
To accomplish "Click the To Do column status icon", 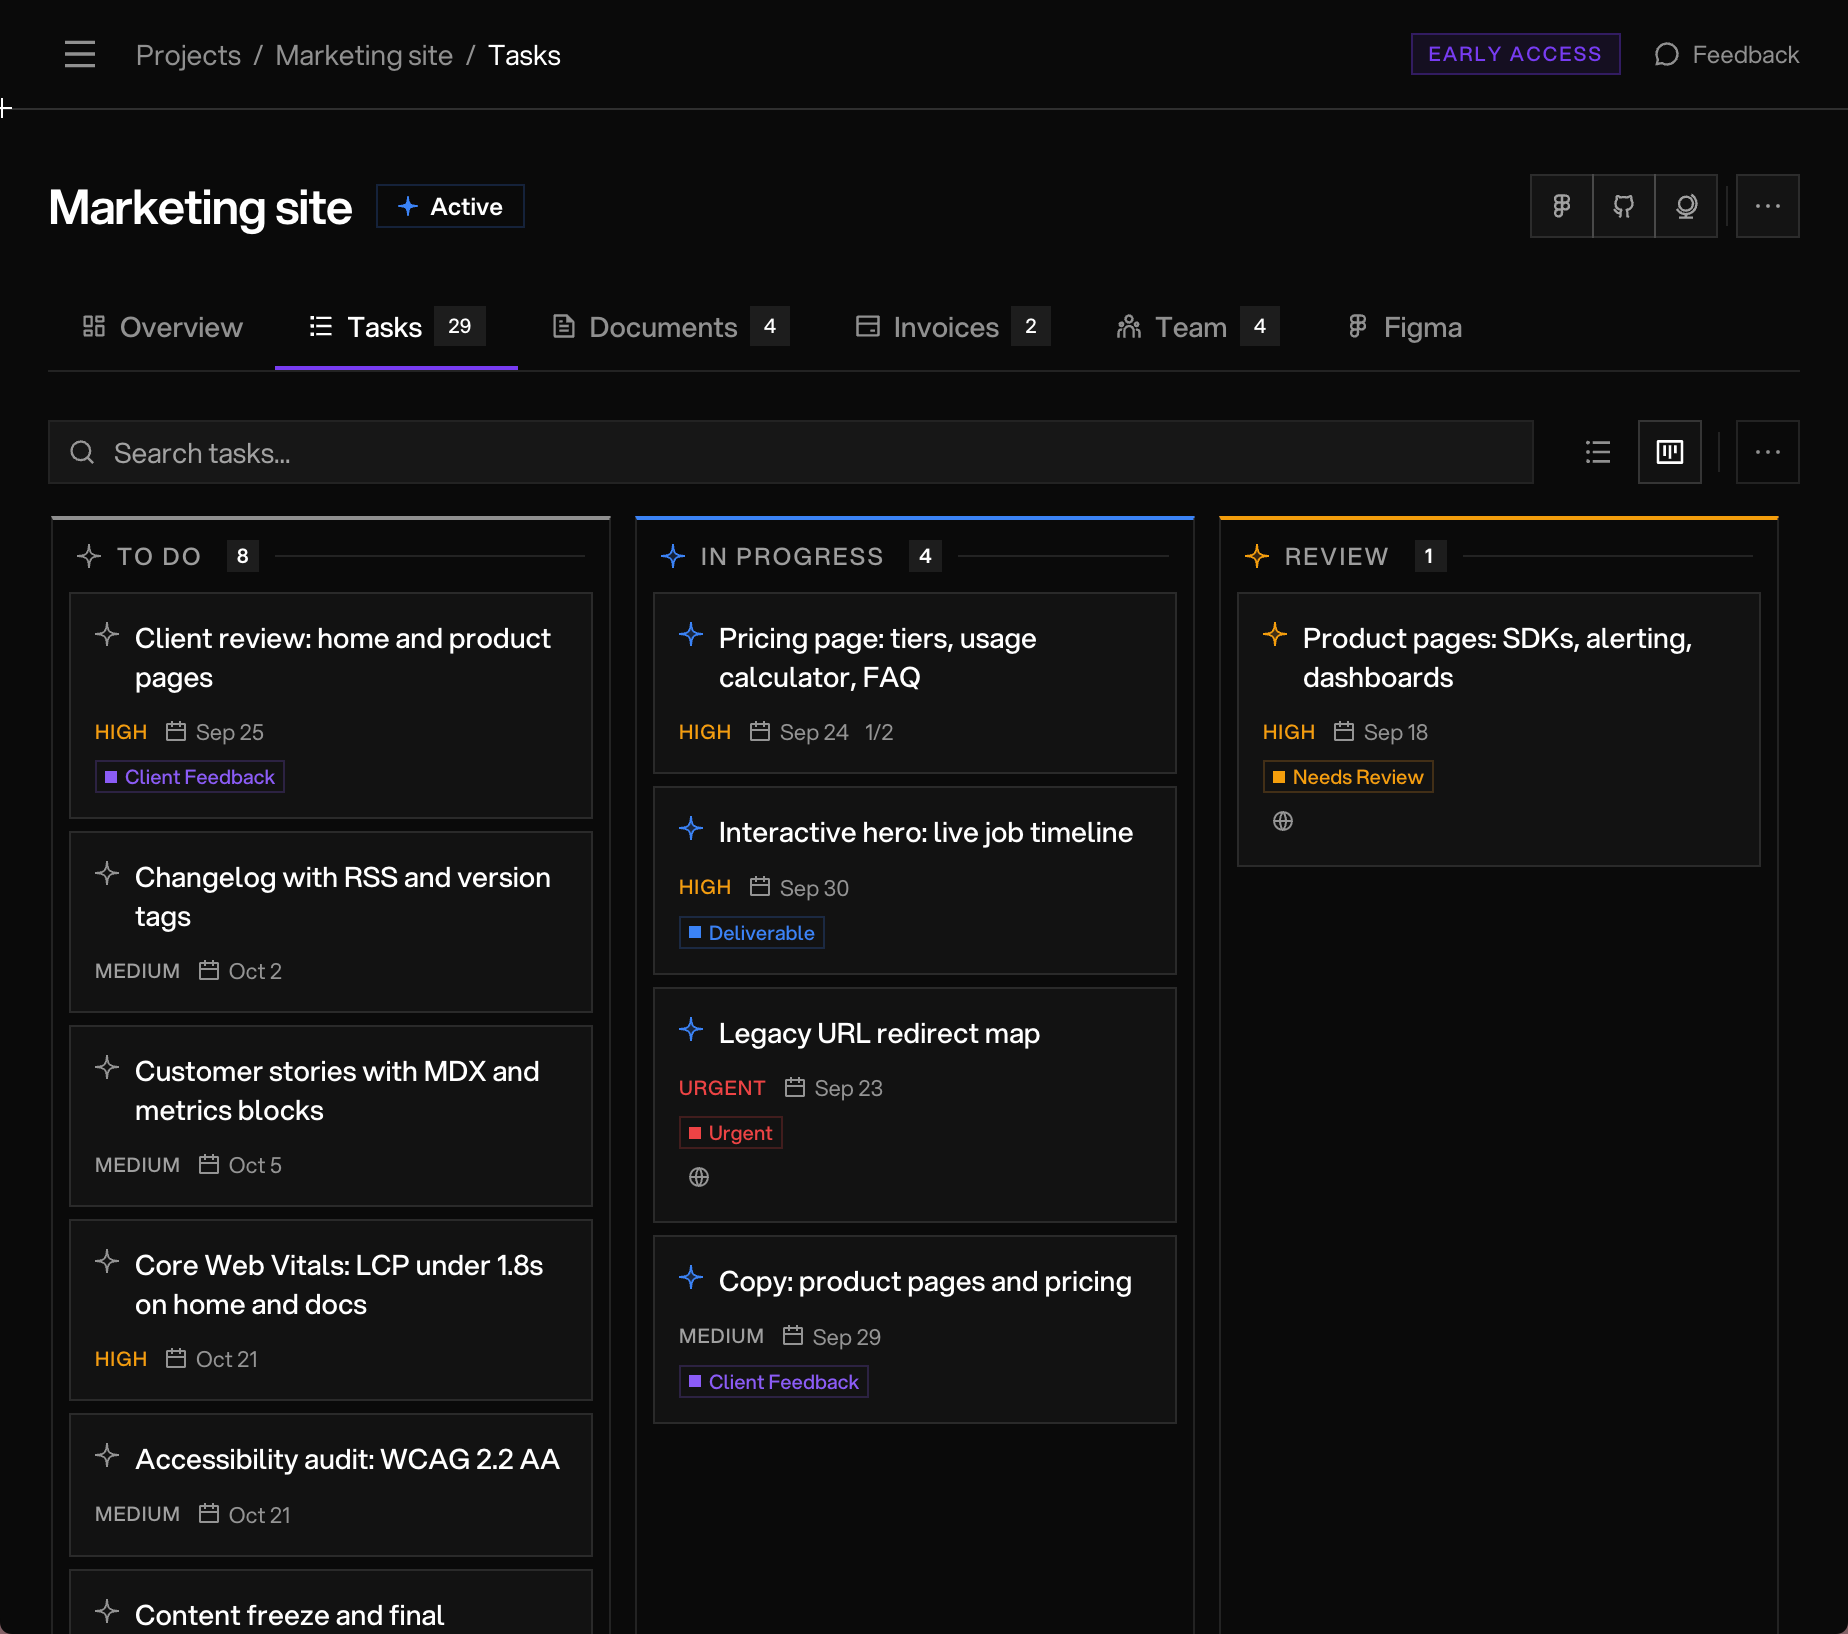I will [x=89, y=556].
